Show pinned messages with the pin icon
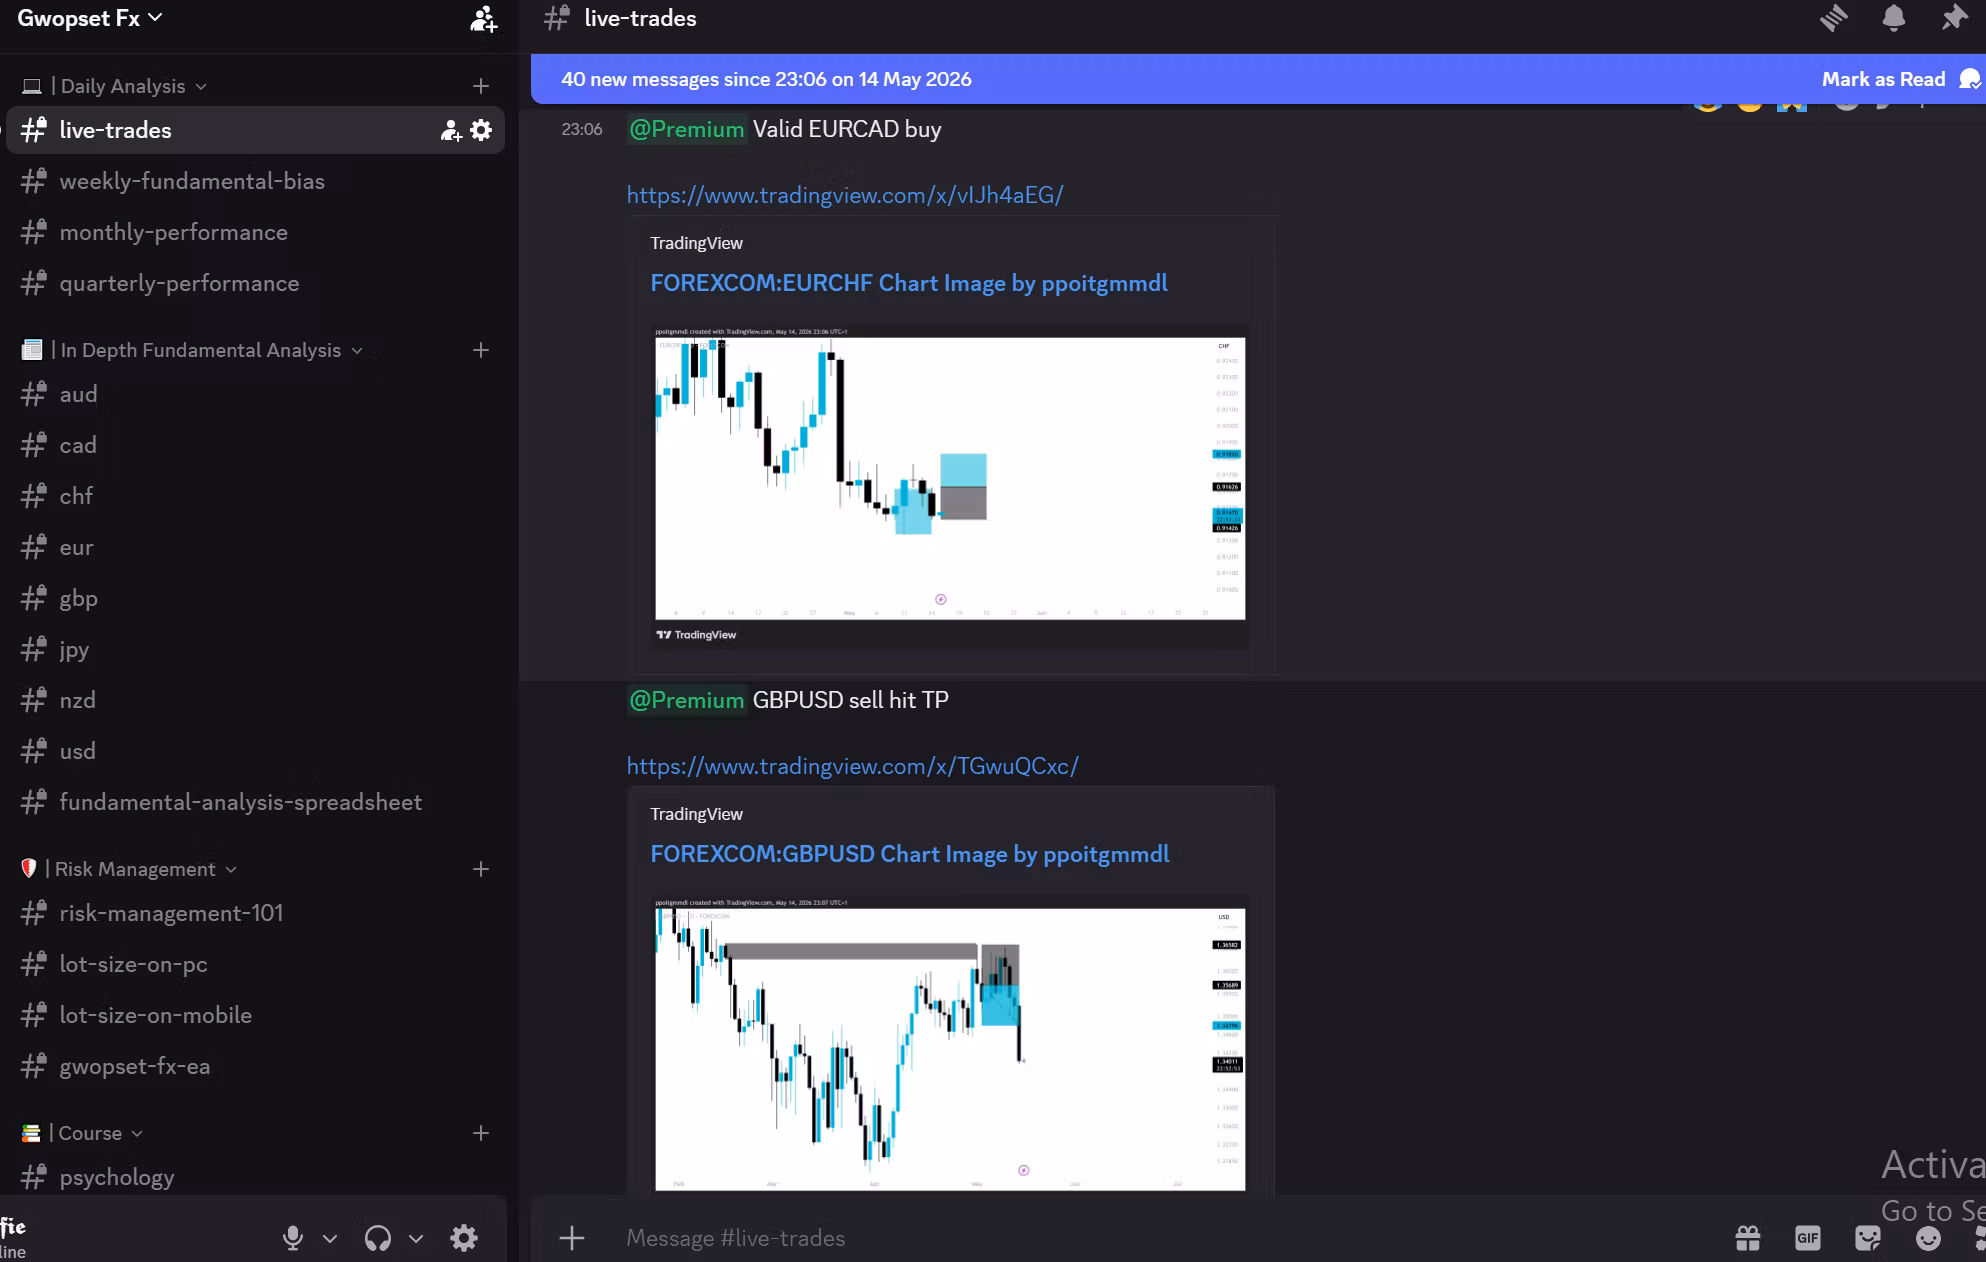This screenshot has height=1262, width=1986. coord(1953,18)
